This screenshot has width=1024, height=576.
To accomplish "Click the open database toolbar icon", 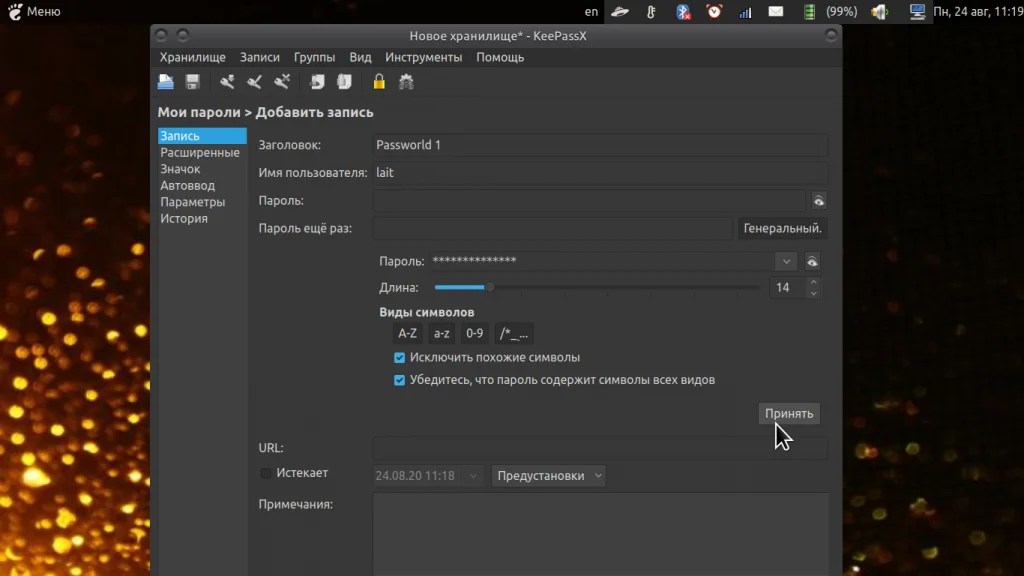I will [x=166, y=82].
